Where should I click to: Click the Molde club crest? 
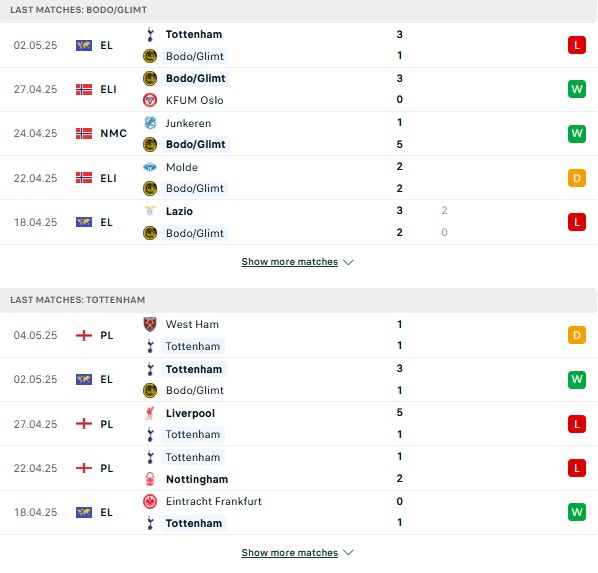(150, 167)
